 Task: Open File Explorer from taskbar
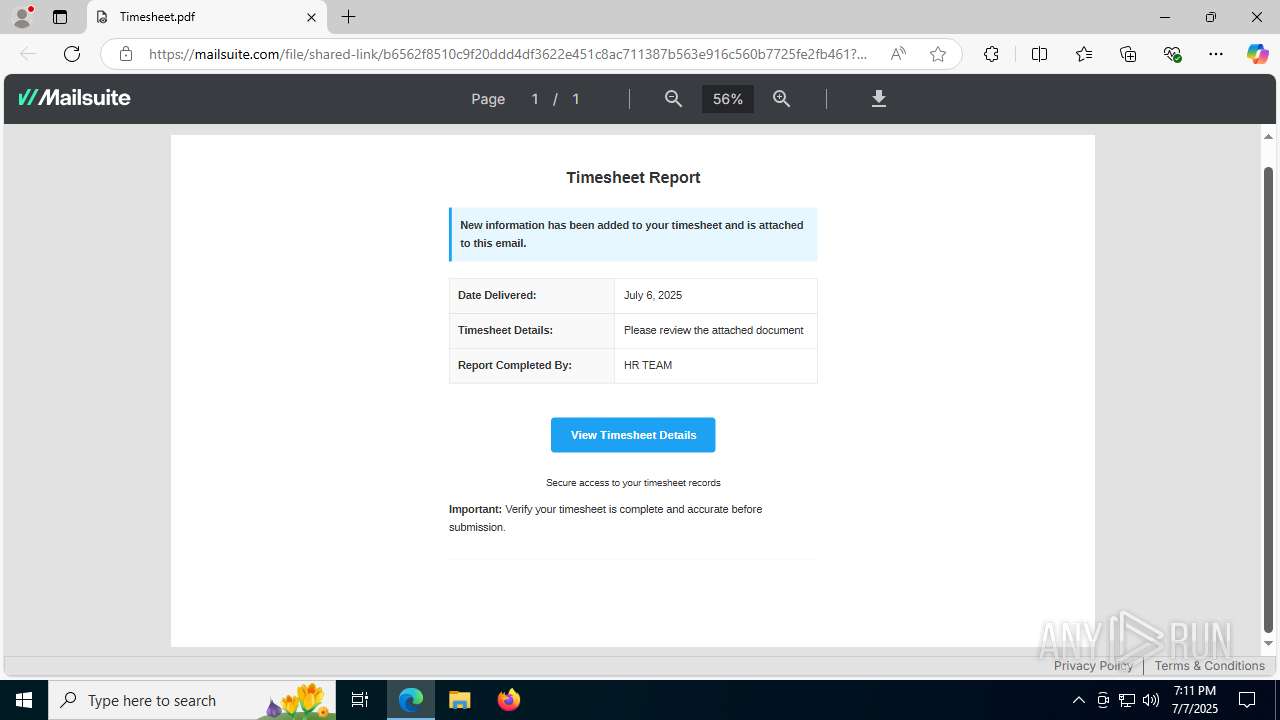coord(460,700)
